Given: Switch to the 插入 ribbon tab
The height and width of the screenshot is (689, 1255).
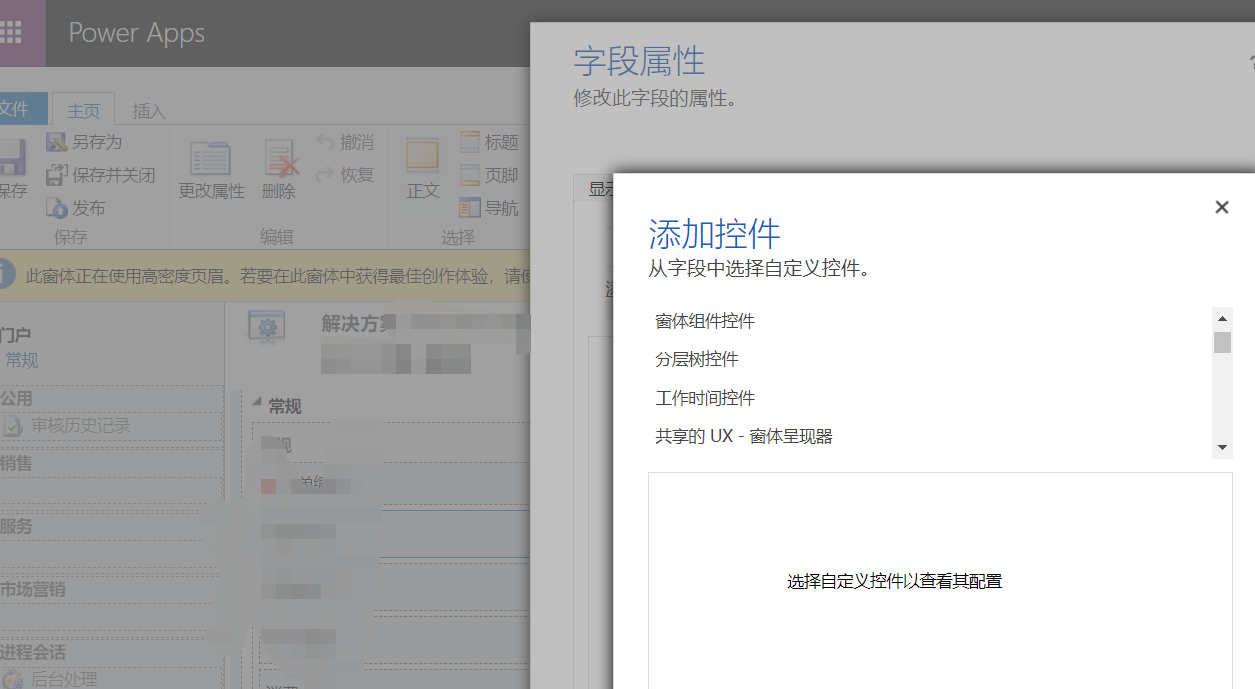Looking at the screenshot, I should pos(147,110).
